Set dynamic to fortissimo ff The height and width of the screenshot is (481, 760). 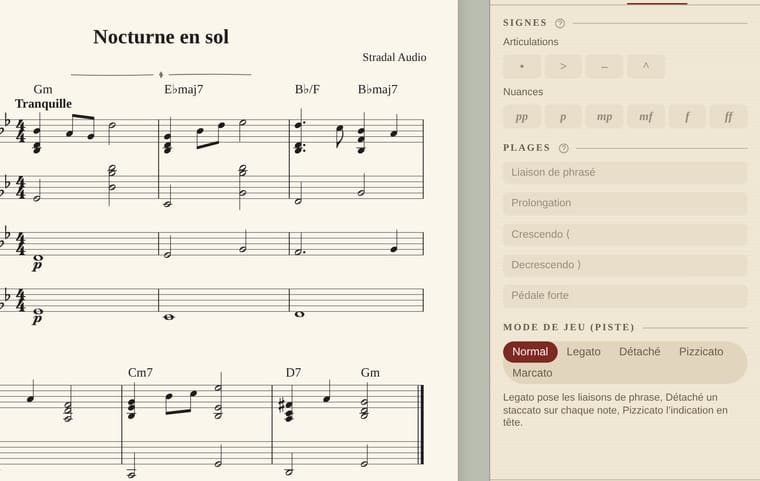pyautogui.click(x=728, y=117)
